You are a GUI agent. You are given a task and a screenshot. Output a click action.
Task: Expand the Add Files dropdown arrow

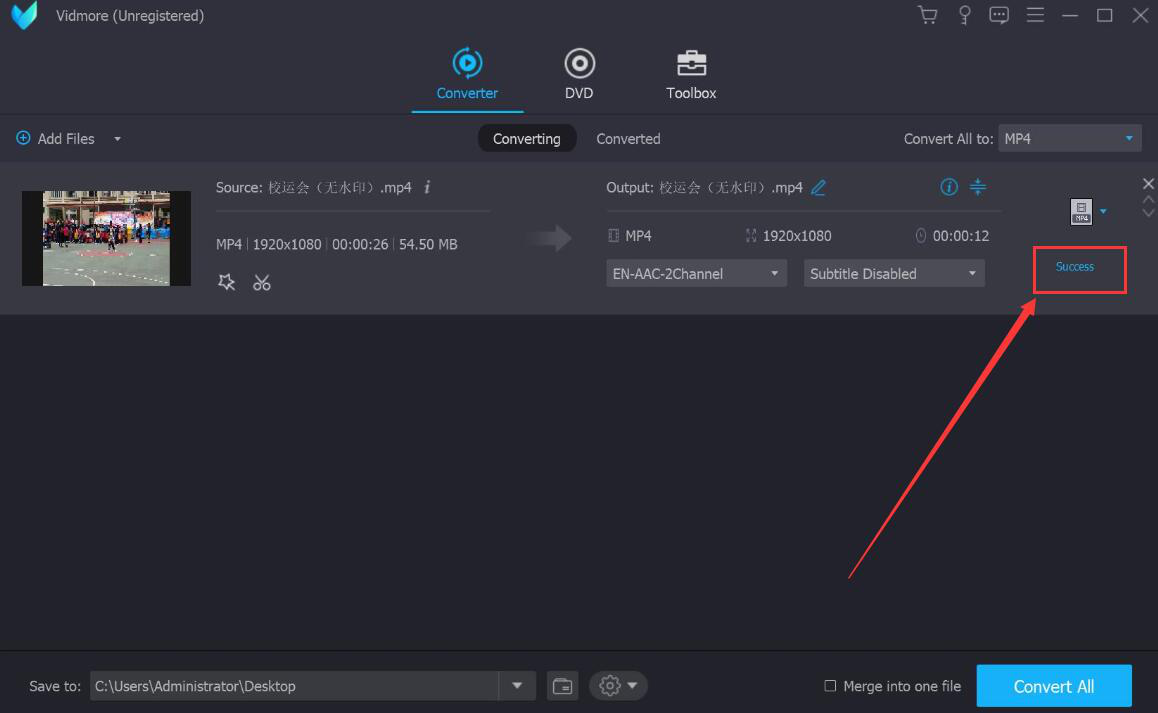pyautogui.click(x=117, y=139)
